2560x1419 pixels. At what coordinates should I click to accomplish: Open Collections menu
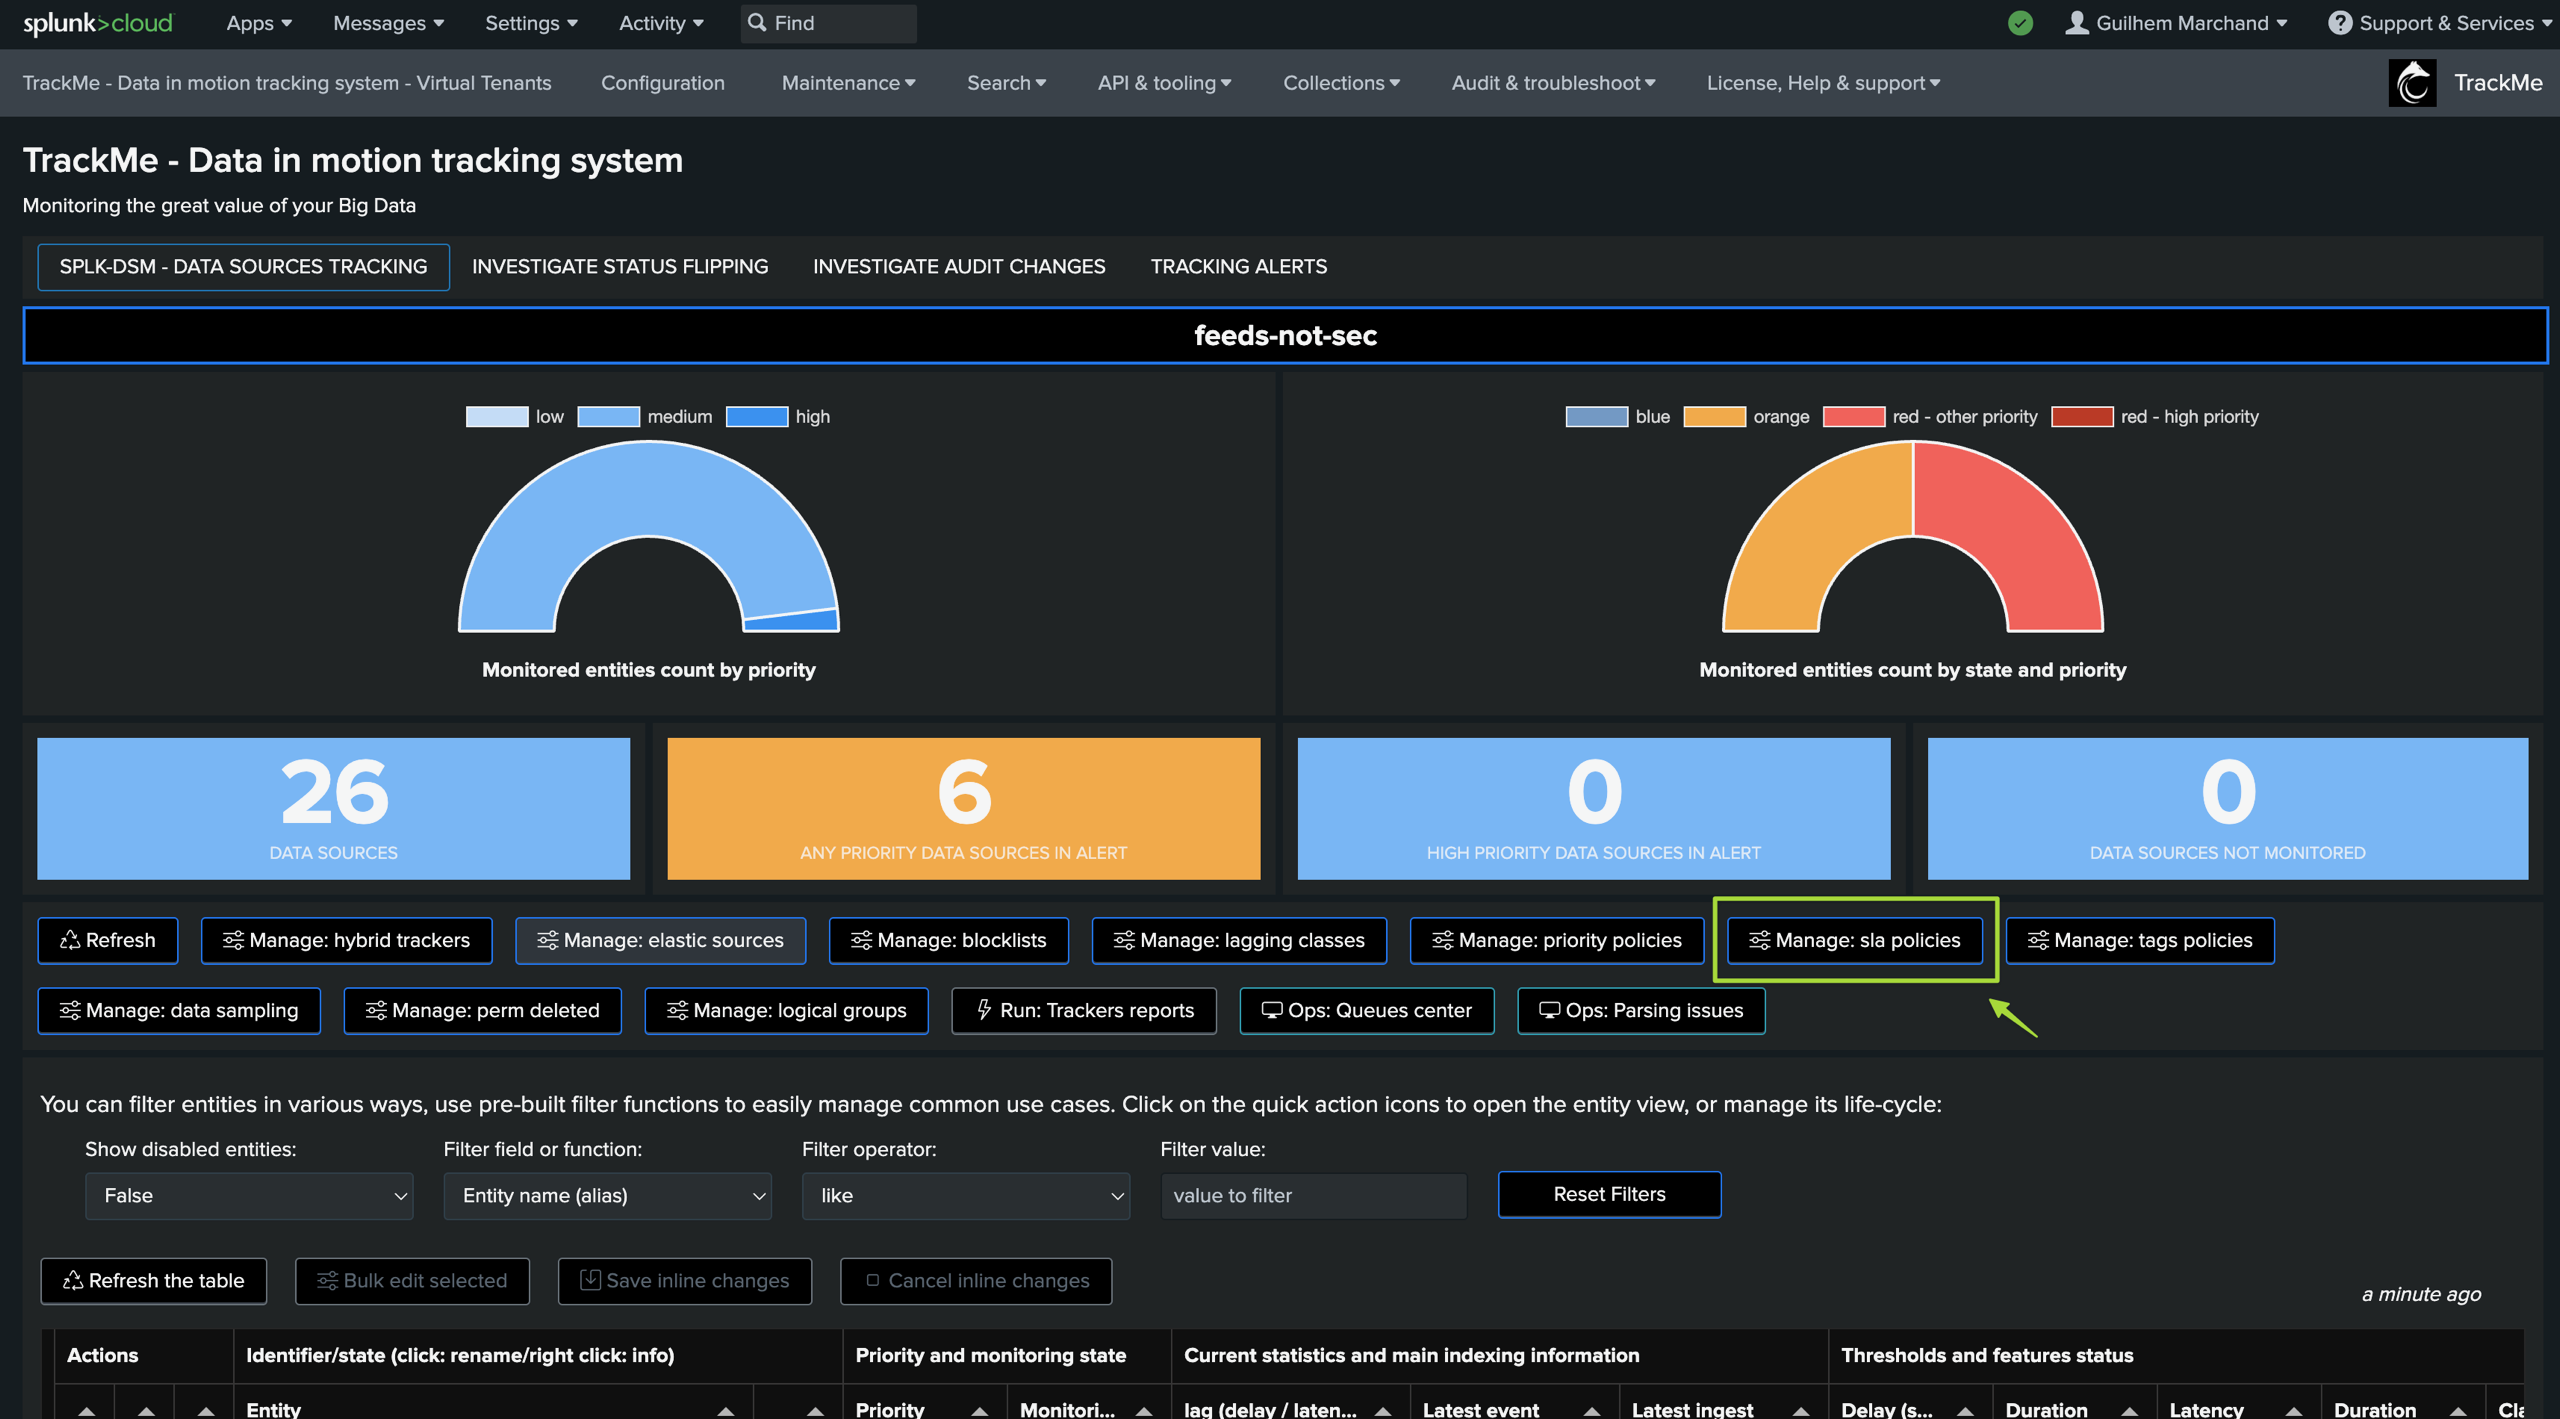[1341, 83]
